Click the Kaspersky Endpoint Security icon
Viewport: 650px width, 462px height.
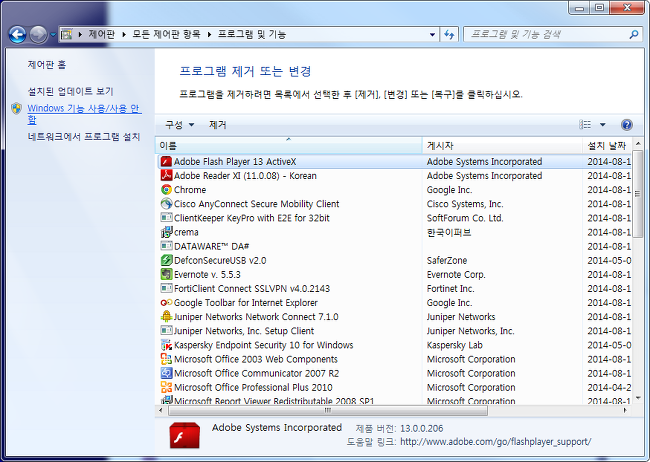[166, 345]
